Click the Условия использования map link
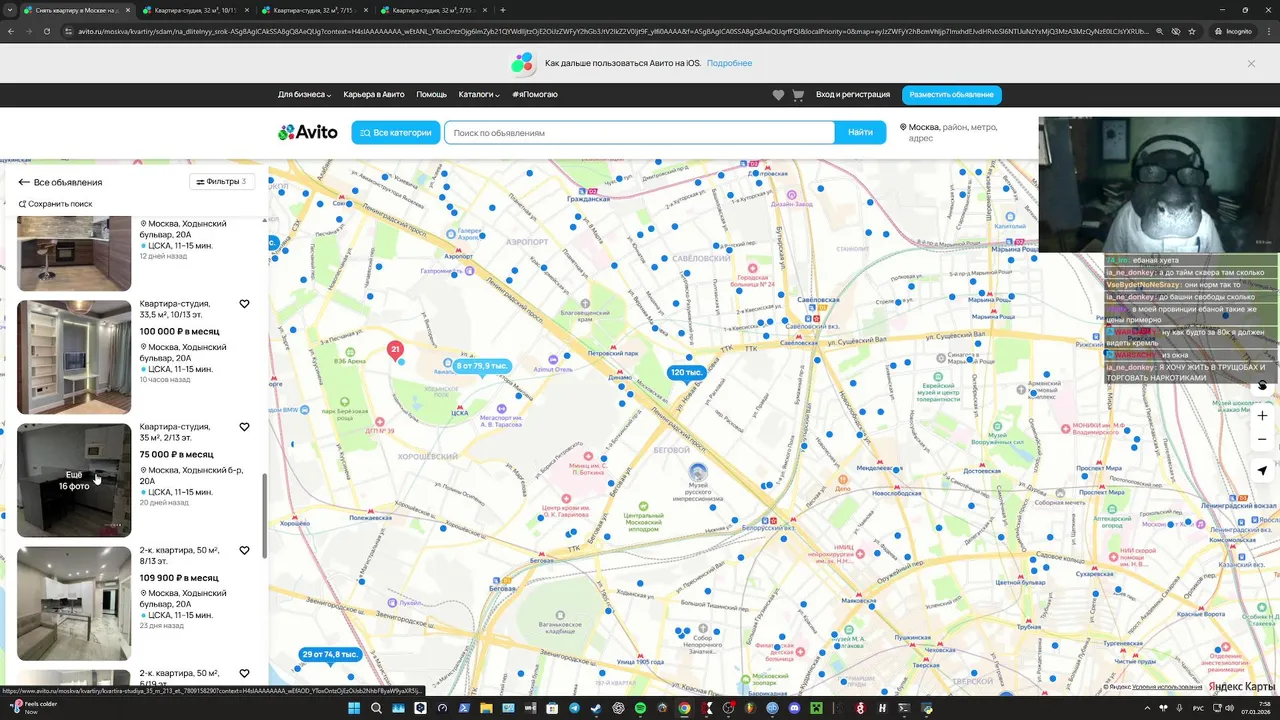The width and height of the screenshot is (1280, 720). coord(1167,687)
